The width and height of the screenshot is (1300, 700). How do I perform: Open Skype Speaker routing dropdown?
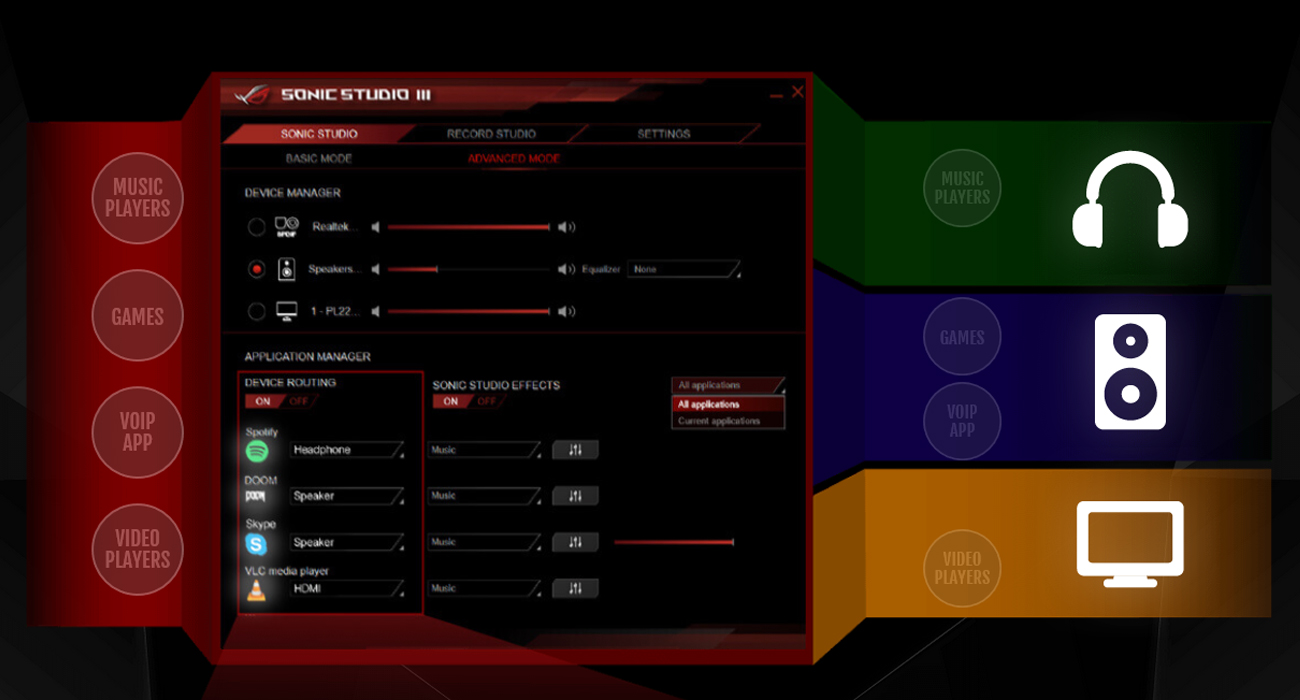(347, 542)
